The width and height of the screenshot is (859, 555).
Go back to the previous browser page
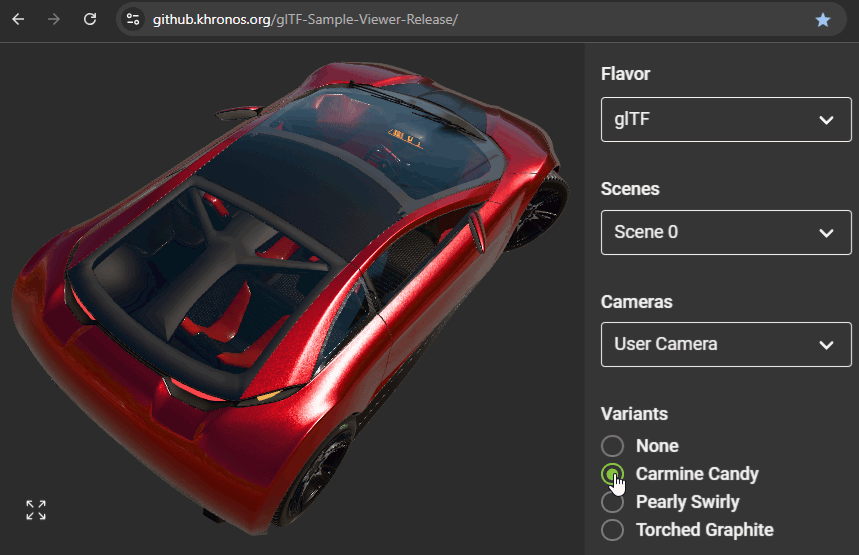[18, 20]
